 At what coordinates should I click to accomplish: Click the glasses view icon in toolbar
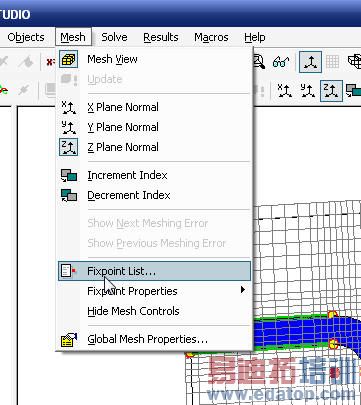pyautogui.click(x=281, y=62)
